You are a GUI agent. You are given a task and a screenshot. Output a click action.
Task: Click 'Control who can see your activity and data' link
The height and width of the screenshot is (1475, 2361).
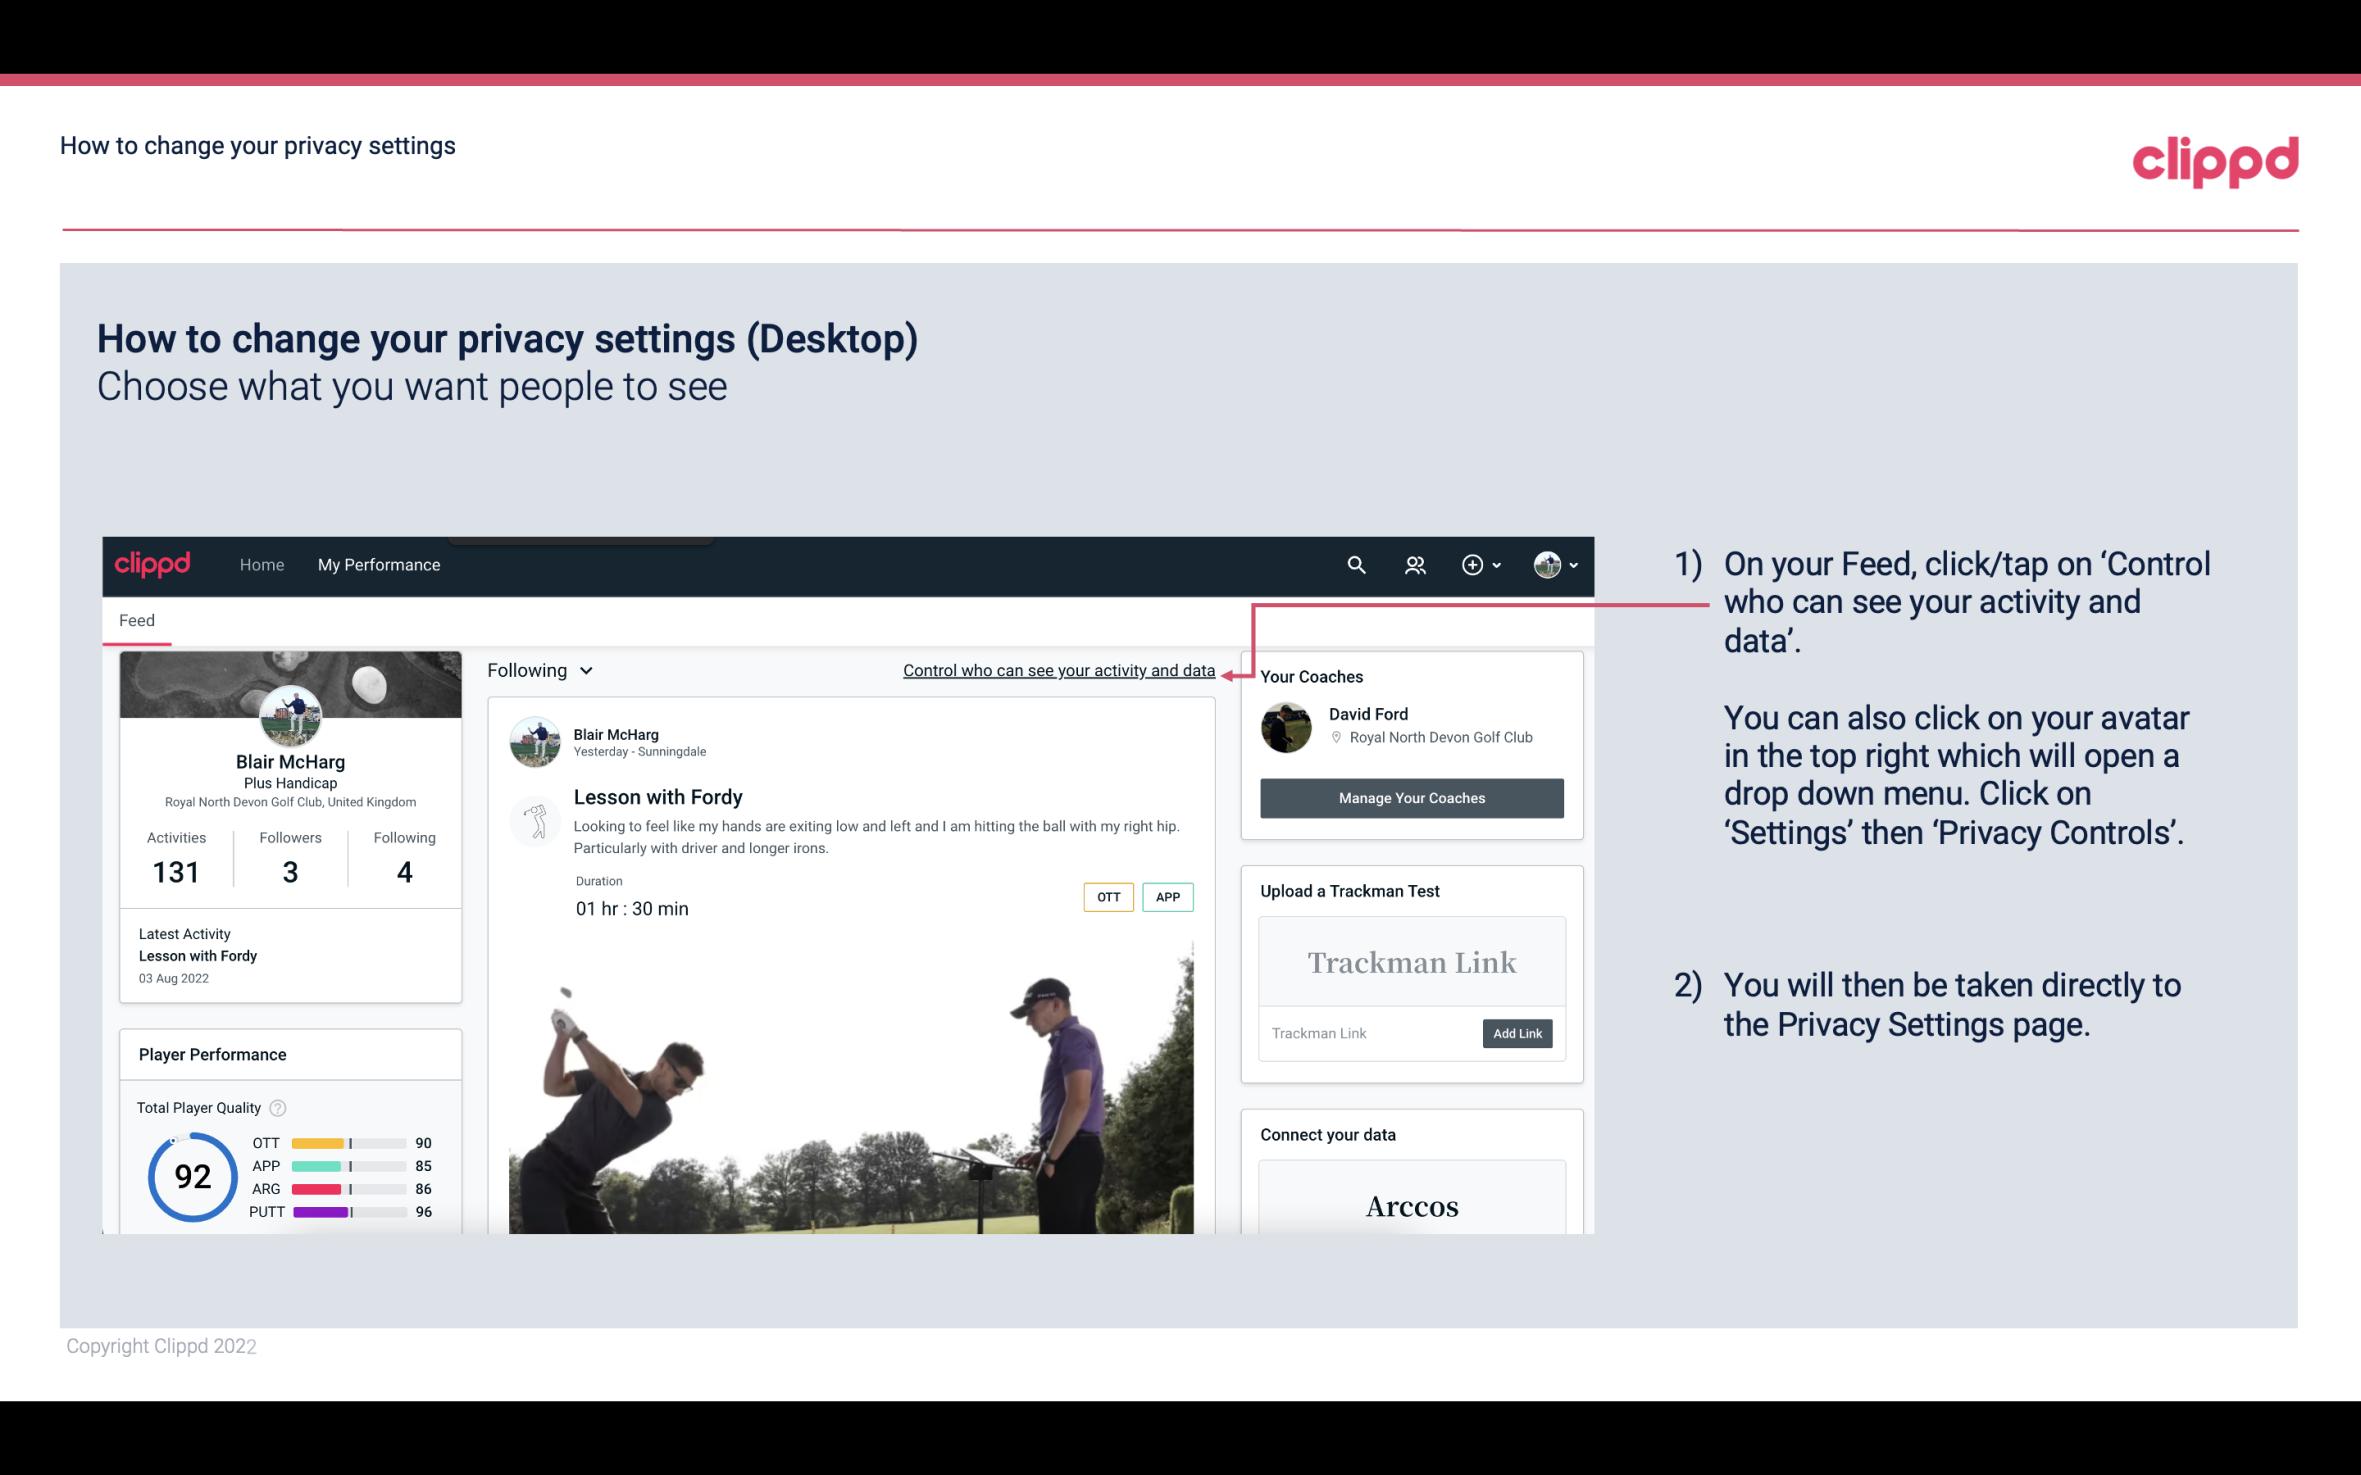(1058, 670)
